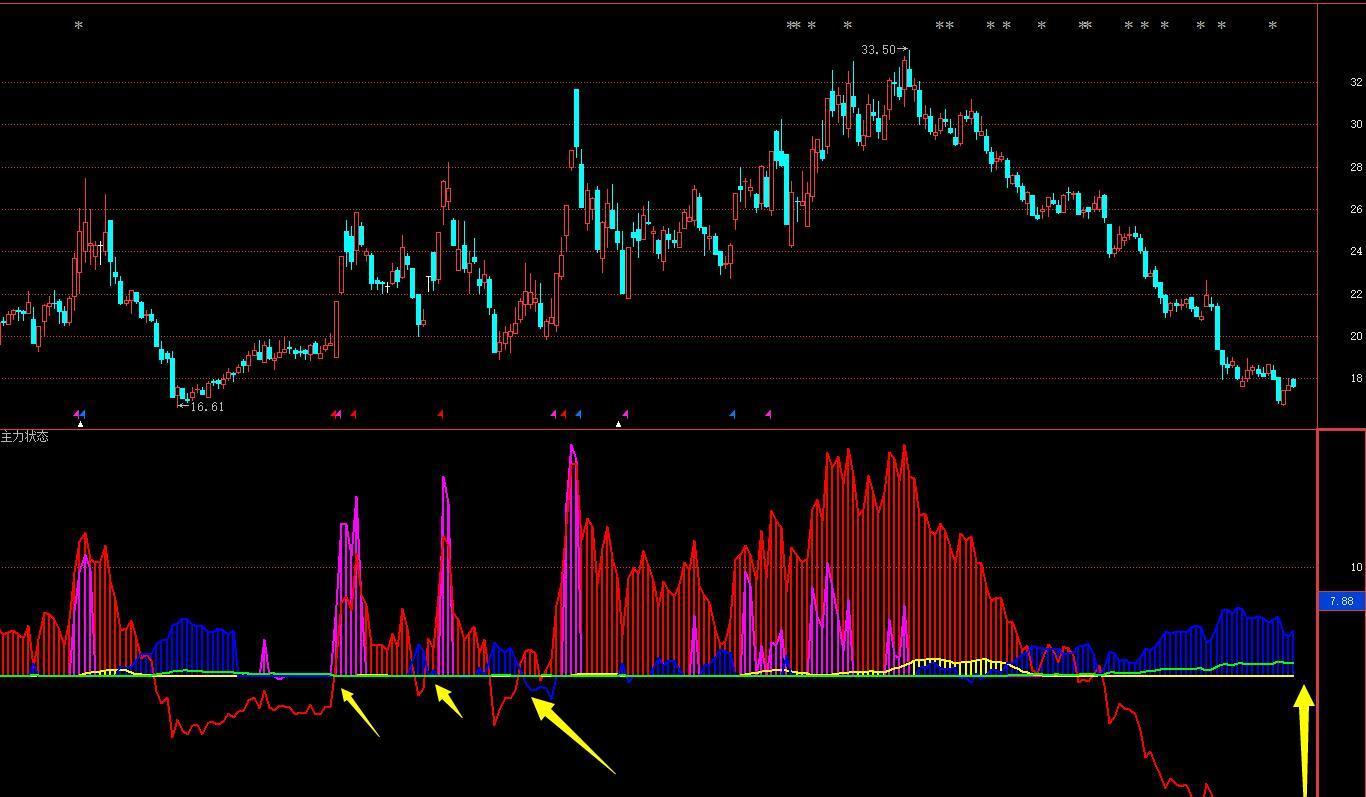Click the leftmost blue flag signal marker

pyautogui.click(x=82, y=414)
